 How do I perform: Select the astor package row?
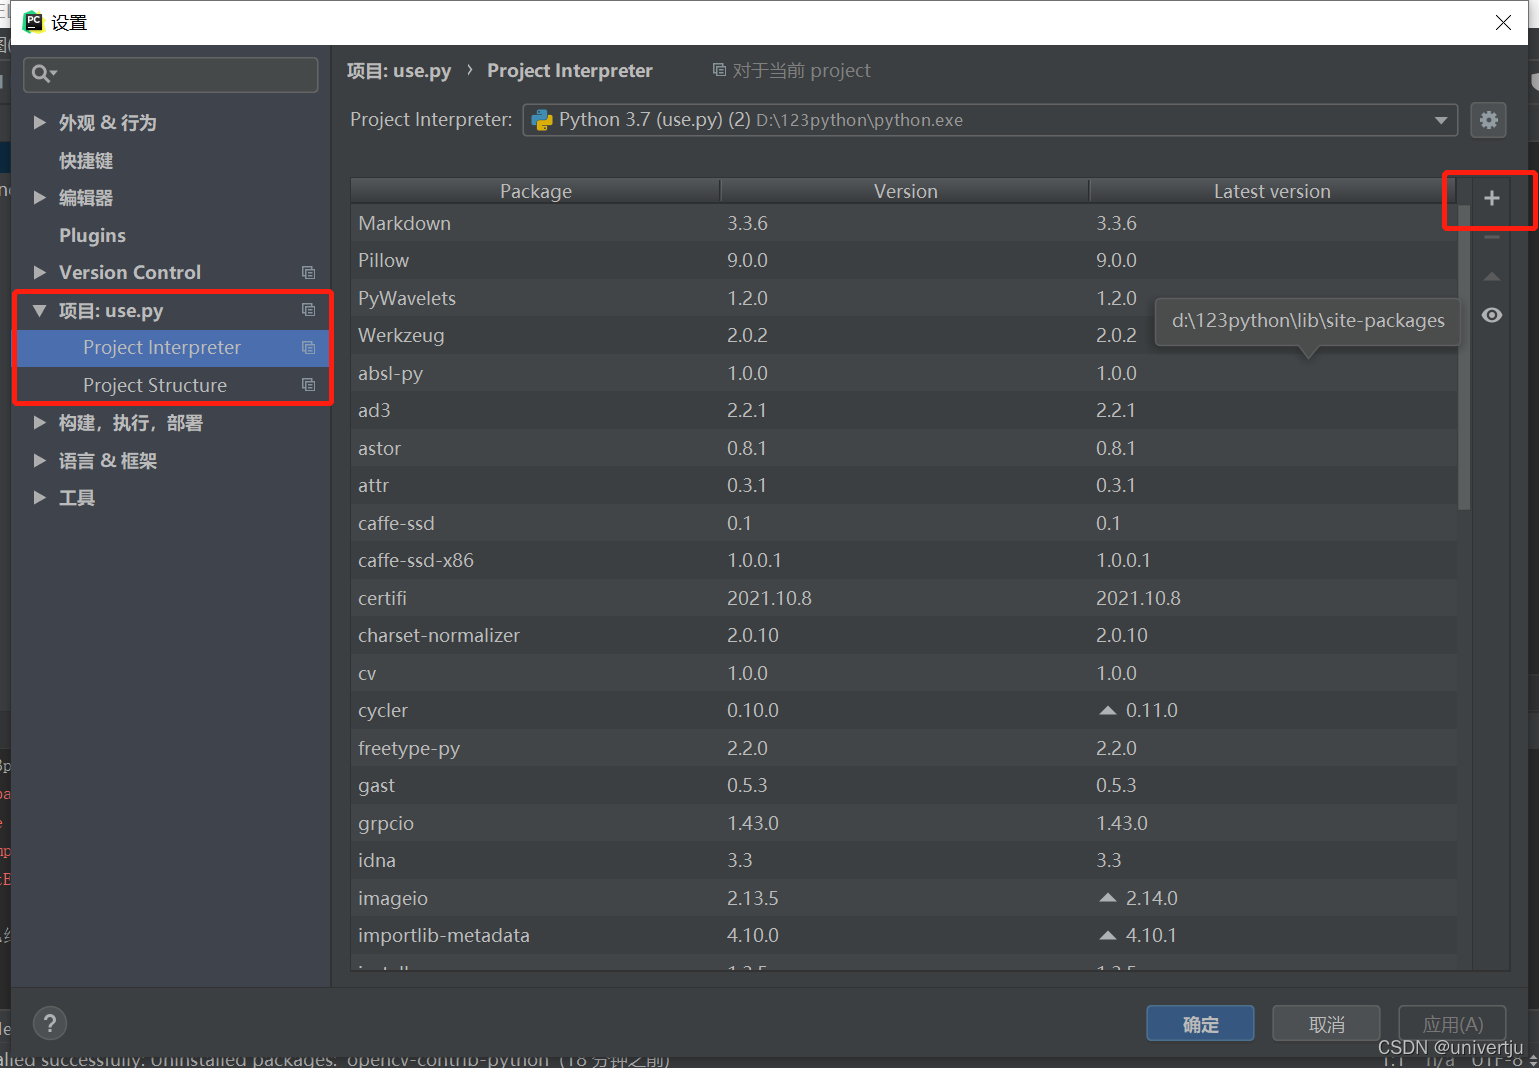(x=904, y=448)
